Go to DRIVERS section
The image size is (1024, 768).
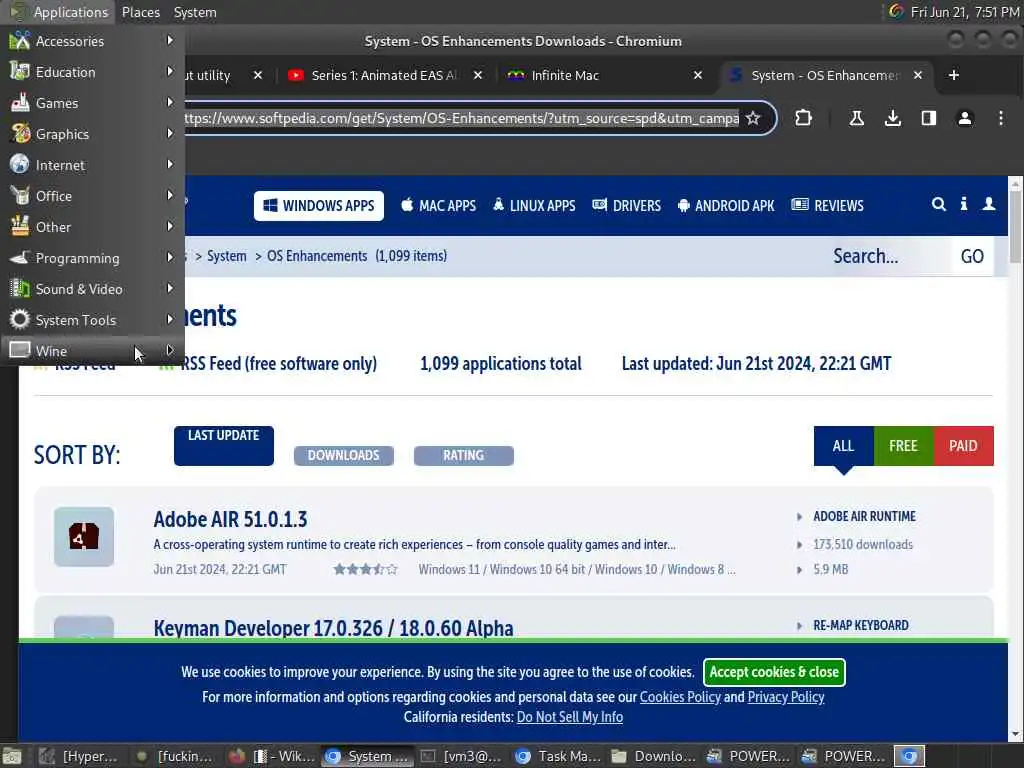coord(626,206)
